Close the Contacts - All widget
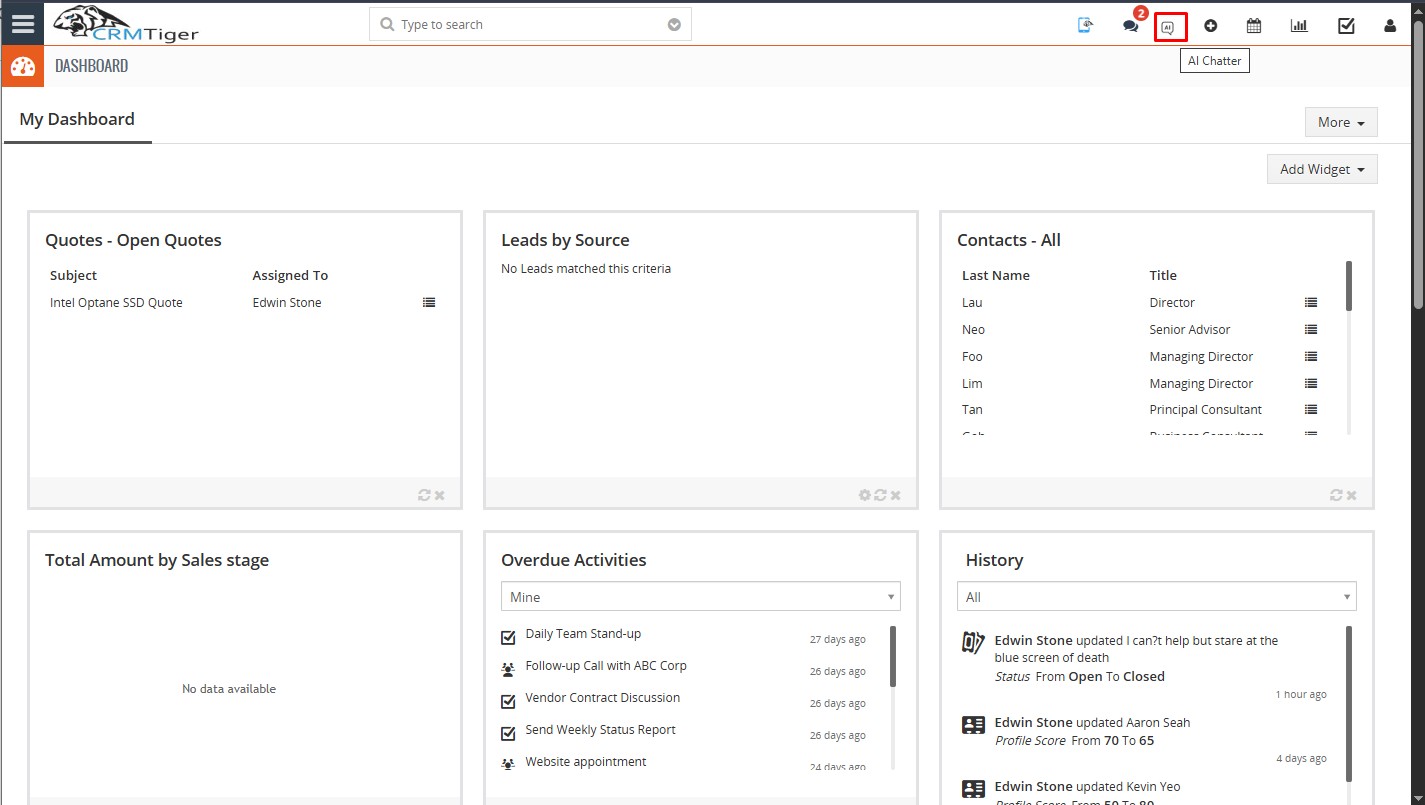The image size is (1425, 805). (x=1352, y=495)
